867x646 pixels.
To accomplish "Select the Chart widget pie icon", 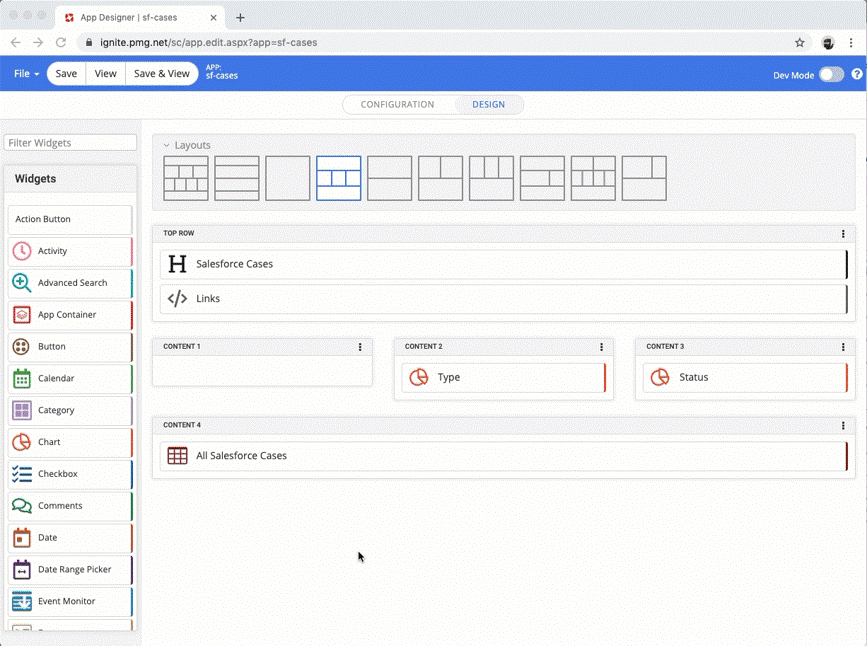I will [x=22, y=442].
